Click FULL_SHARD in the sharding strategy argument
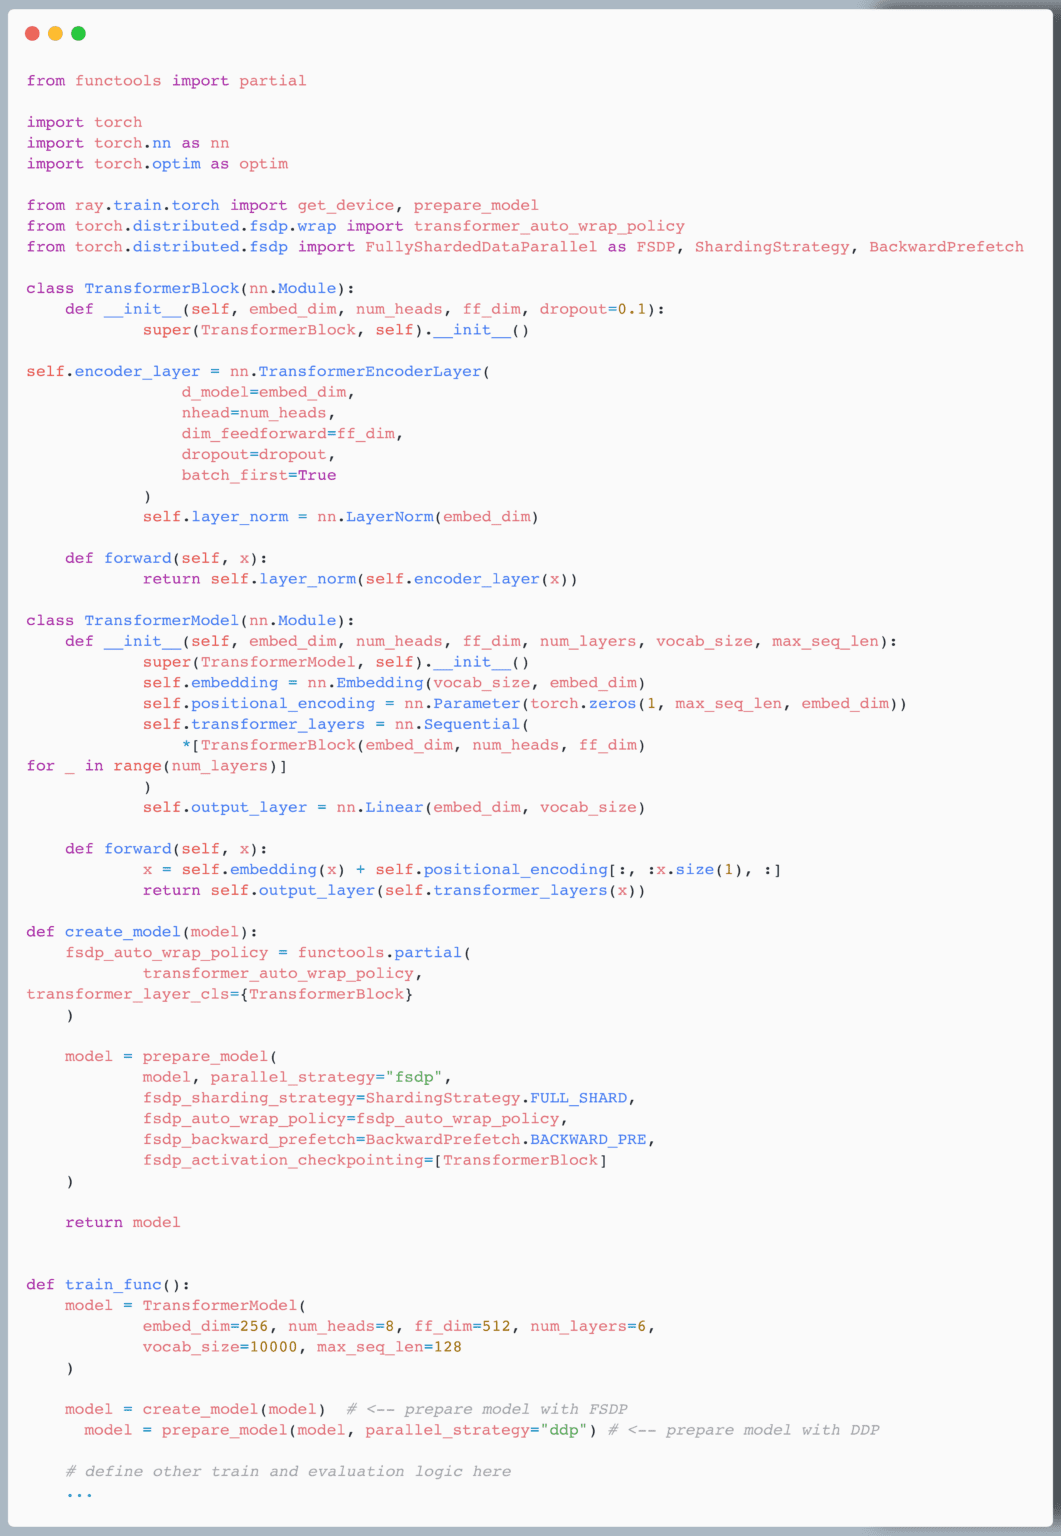1061x1536 pixels. (x=579, y=1098)
